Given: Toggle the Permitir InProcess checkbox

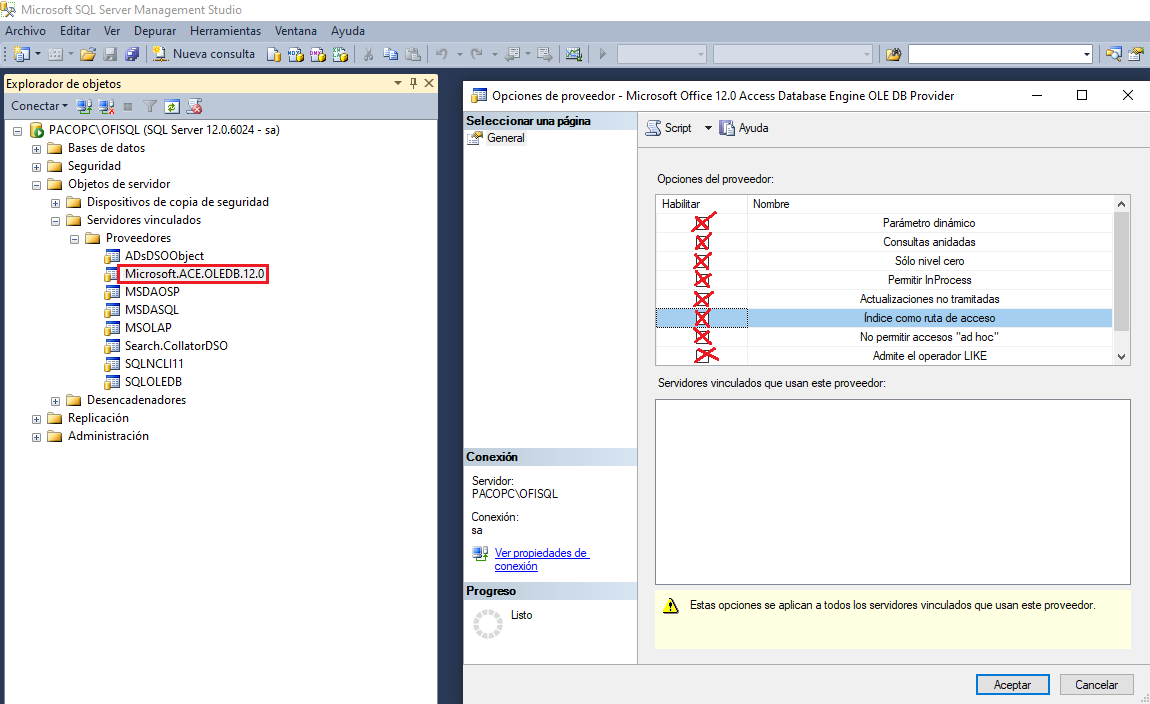Looking at the screenshot, I should click(x=702, y=280).
